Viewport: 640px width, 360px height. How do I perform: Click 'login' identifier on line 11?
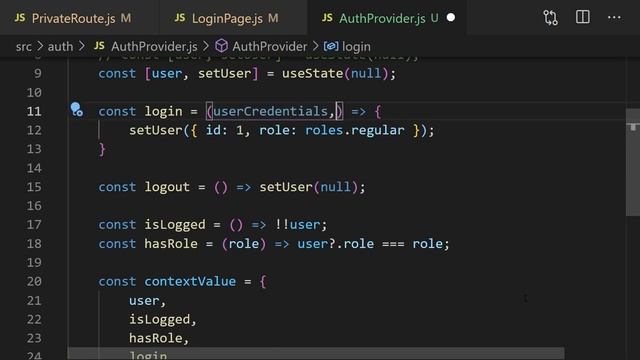163,111
